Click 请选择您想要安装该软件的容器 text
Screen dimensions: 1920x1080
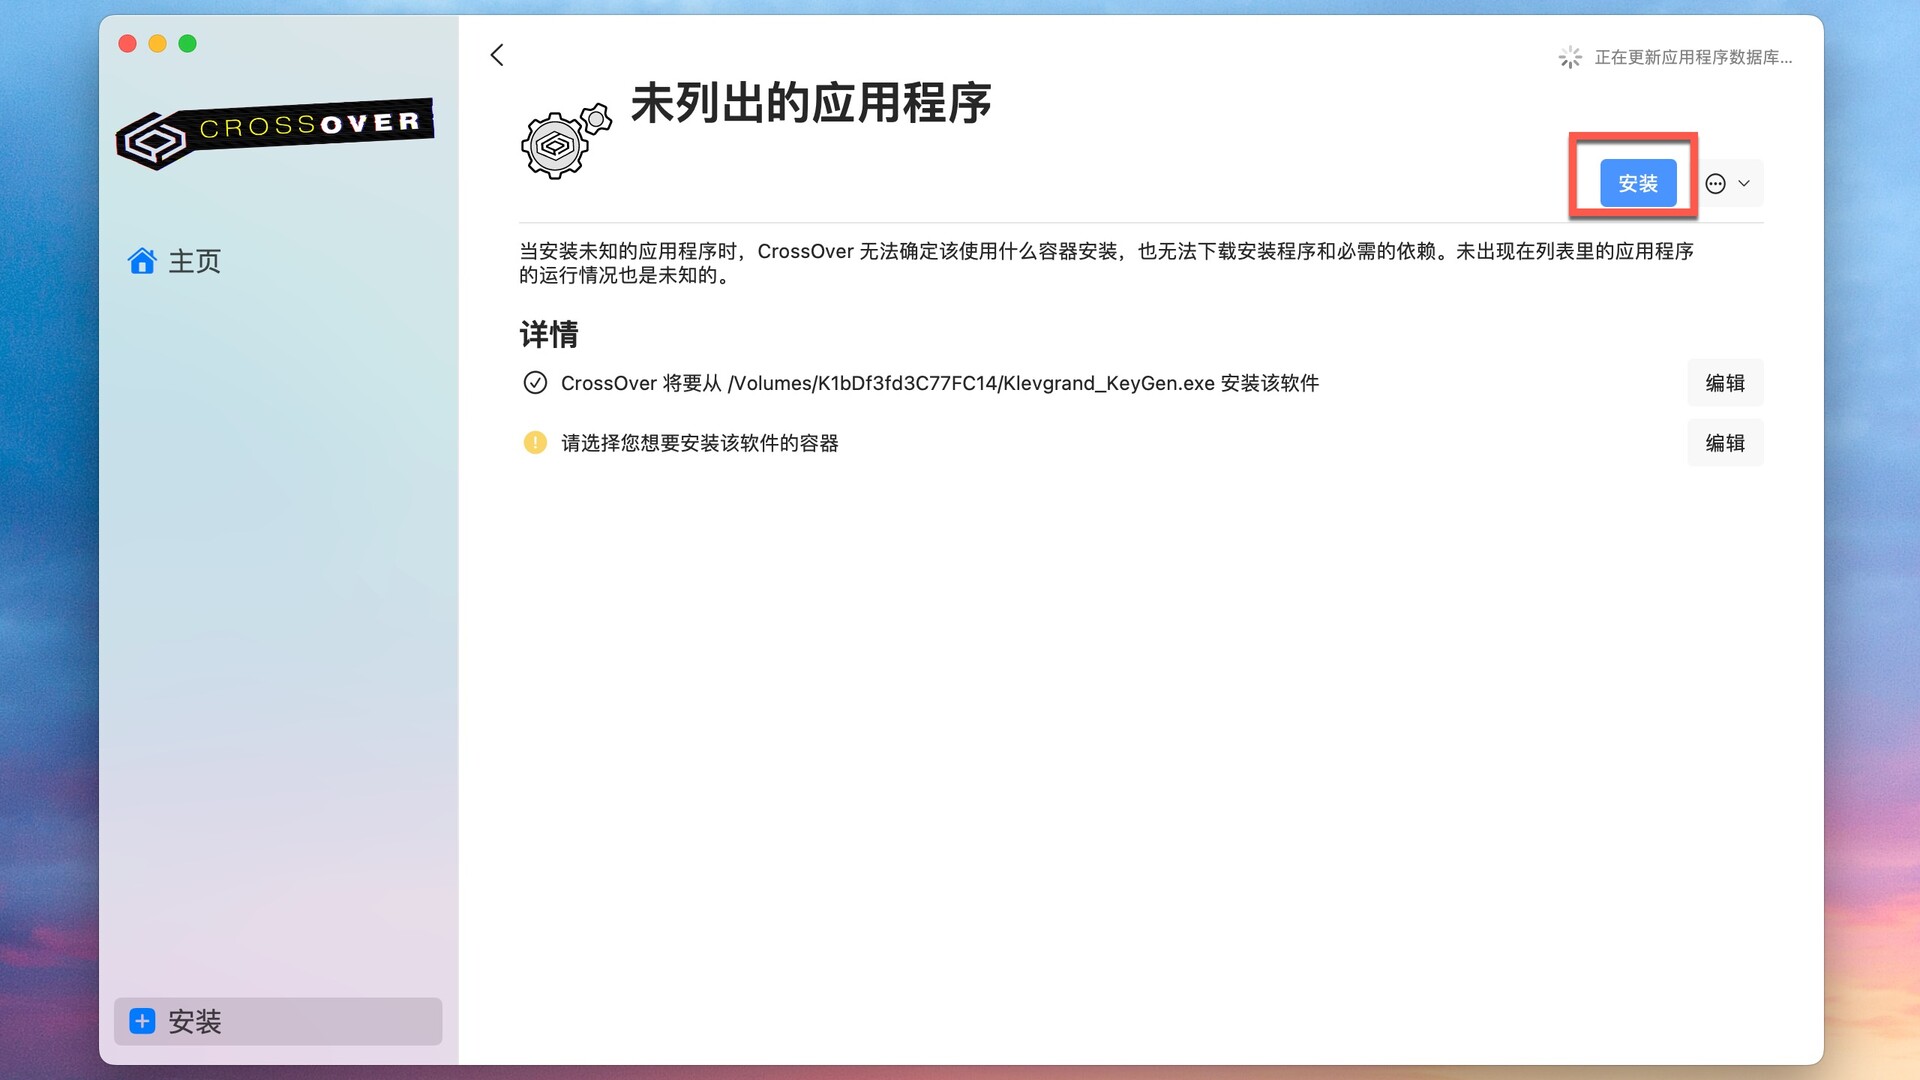coord(700,443)
